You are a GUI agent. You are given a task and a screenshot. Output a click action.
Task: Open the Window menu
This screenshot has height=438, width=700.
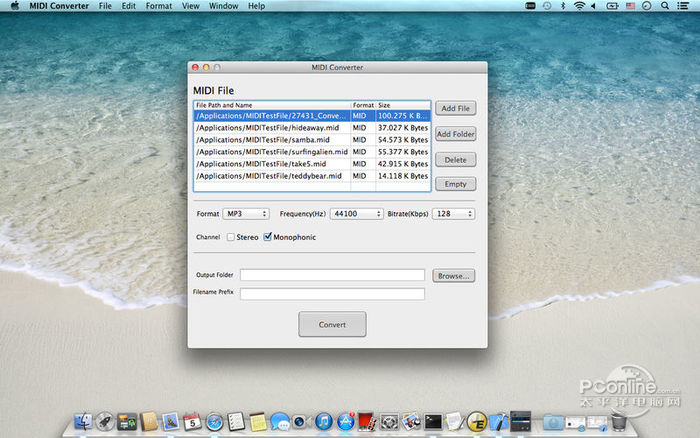[223, 6]
